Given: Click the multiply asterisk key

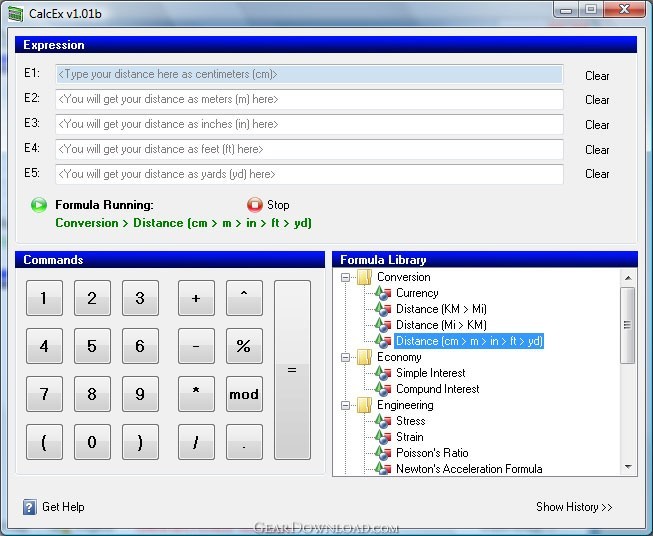Looking at the screenshot, I should (x=196, y=394).
